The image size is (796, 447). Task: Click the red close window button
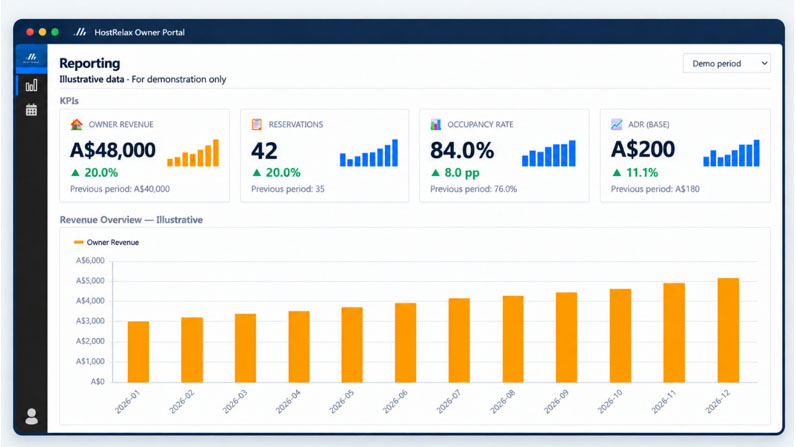(x=30, y=32)
